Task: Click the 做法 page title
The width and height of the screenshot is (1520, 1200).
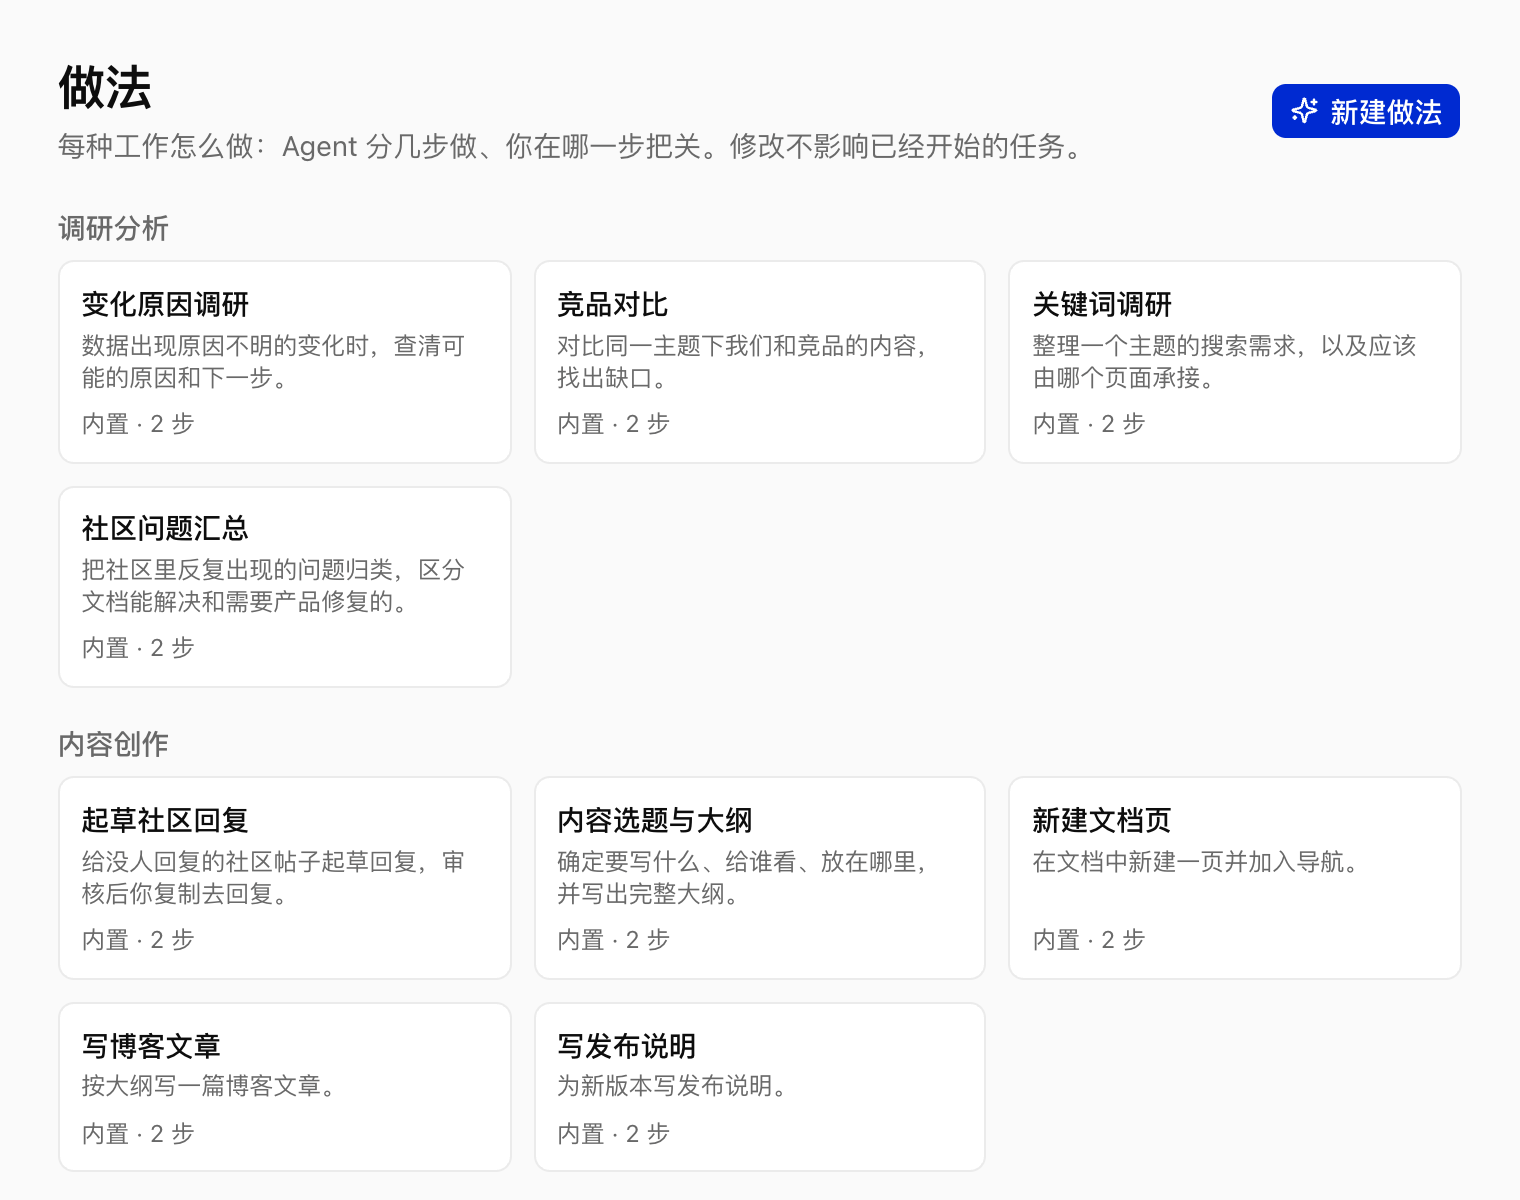Action: [105, 88]
